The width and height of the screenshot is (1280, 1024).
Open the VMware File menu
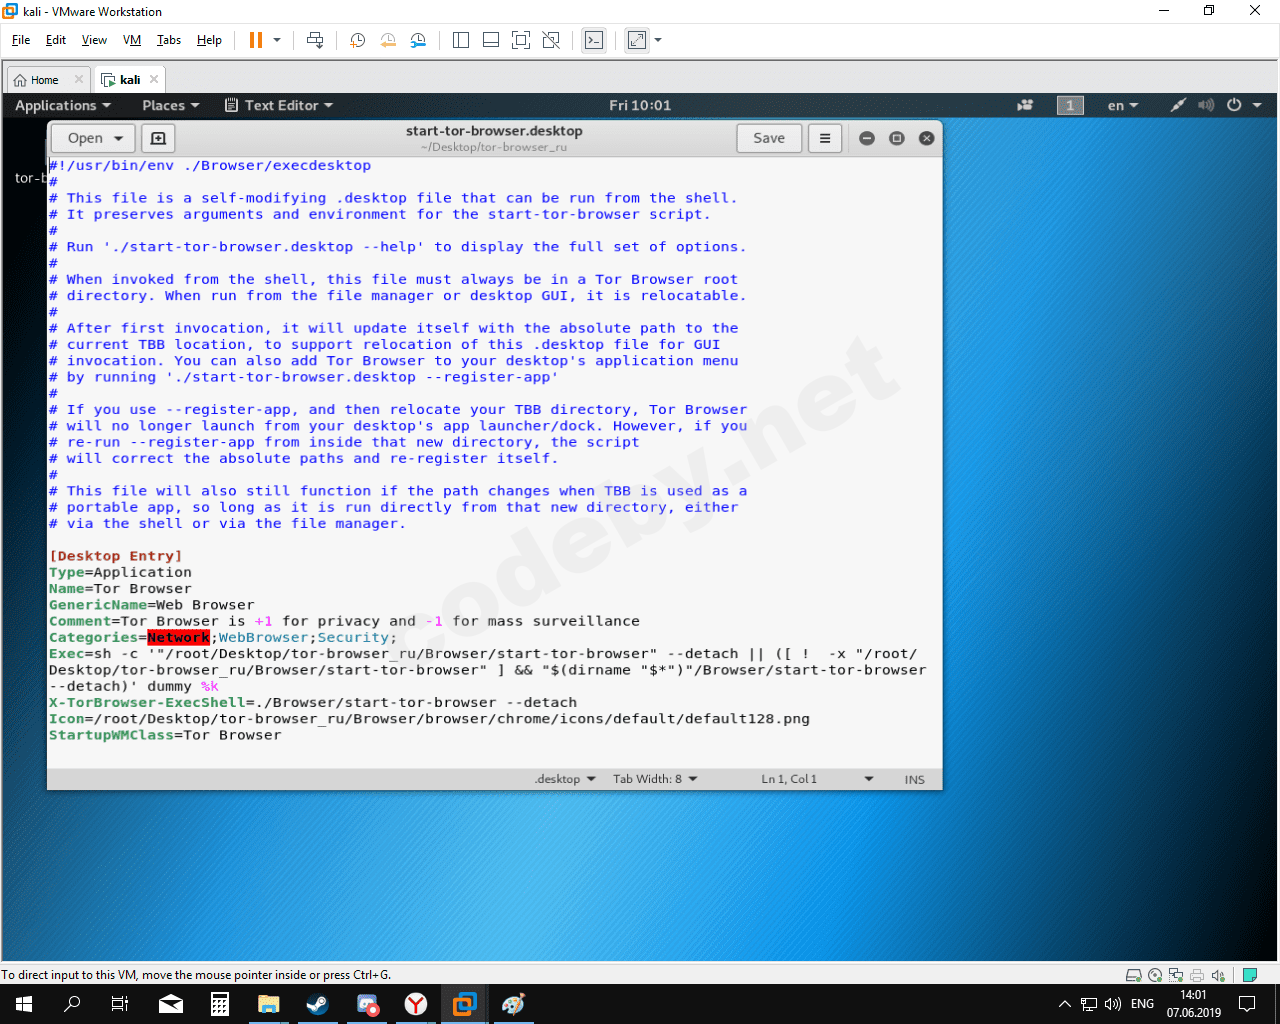(21, 40)
